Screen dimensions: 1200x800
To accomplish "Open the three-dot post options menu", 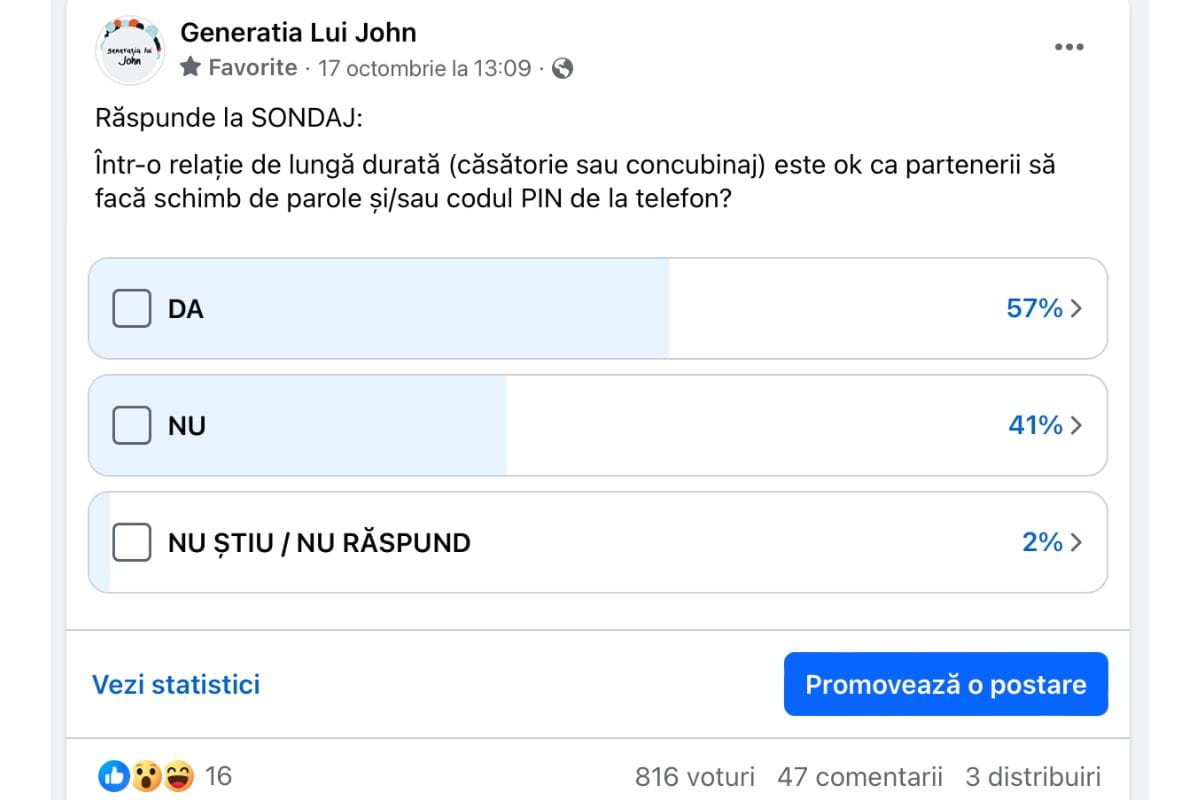I will [1069, 47].
